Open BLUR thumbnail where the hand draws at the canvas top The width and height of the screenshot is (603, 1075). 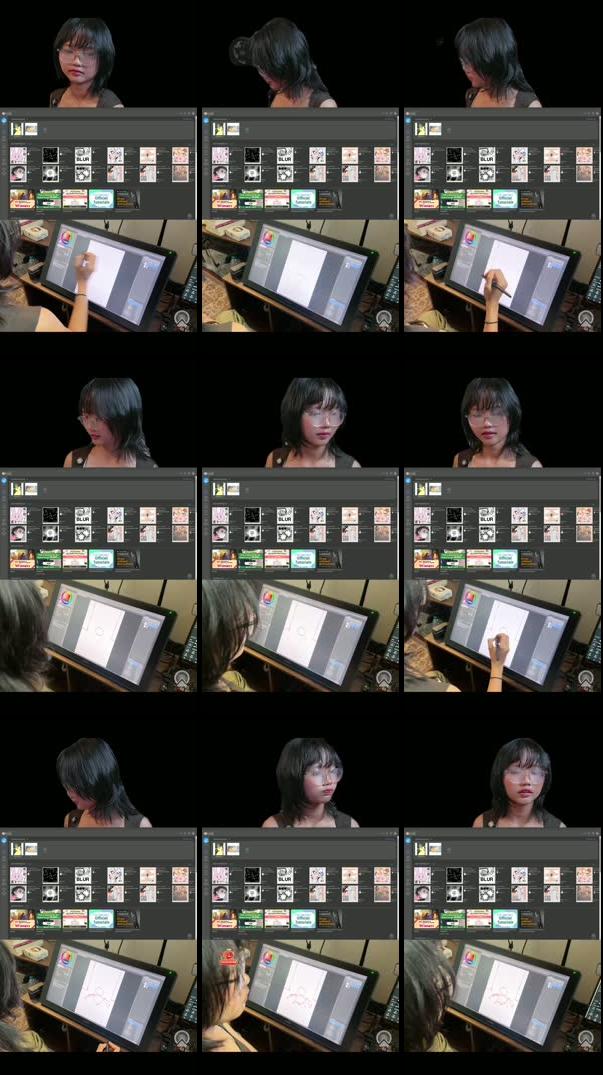pos(83,155)
